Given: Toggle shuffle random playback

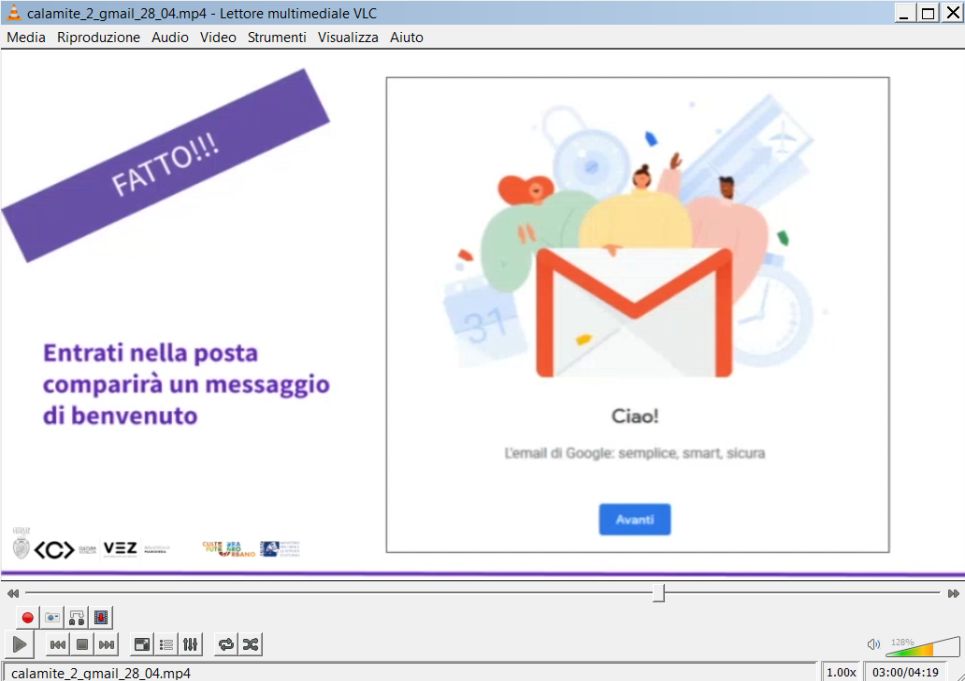Looking at the screenshot, I should 250,645.
